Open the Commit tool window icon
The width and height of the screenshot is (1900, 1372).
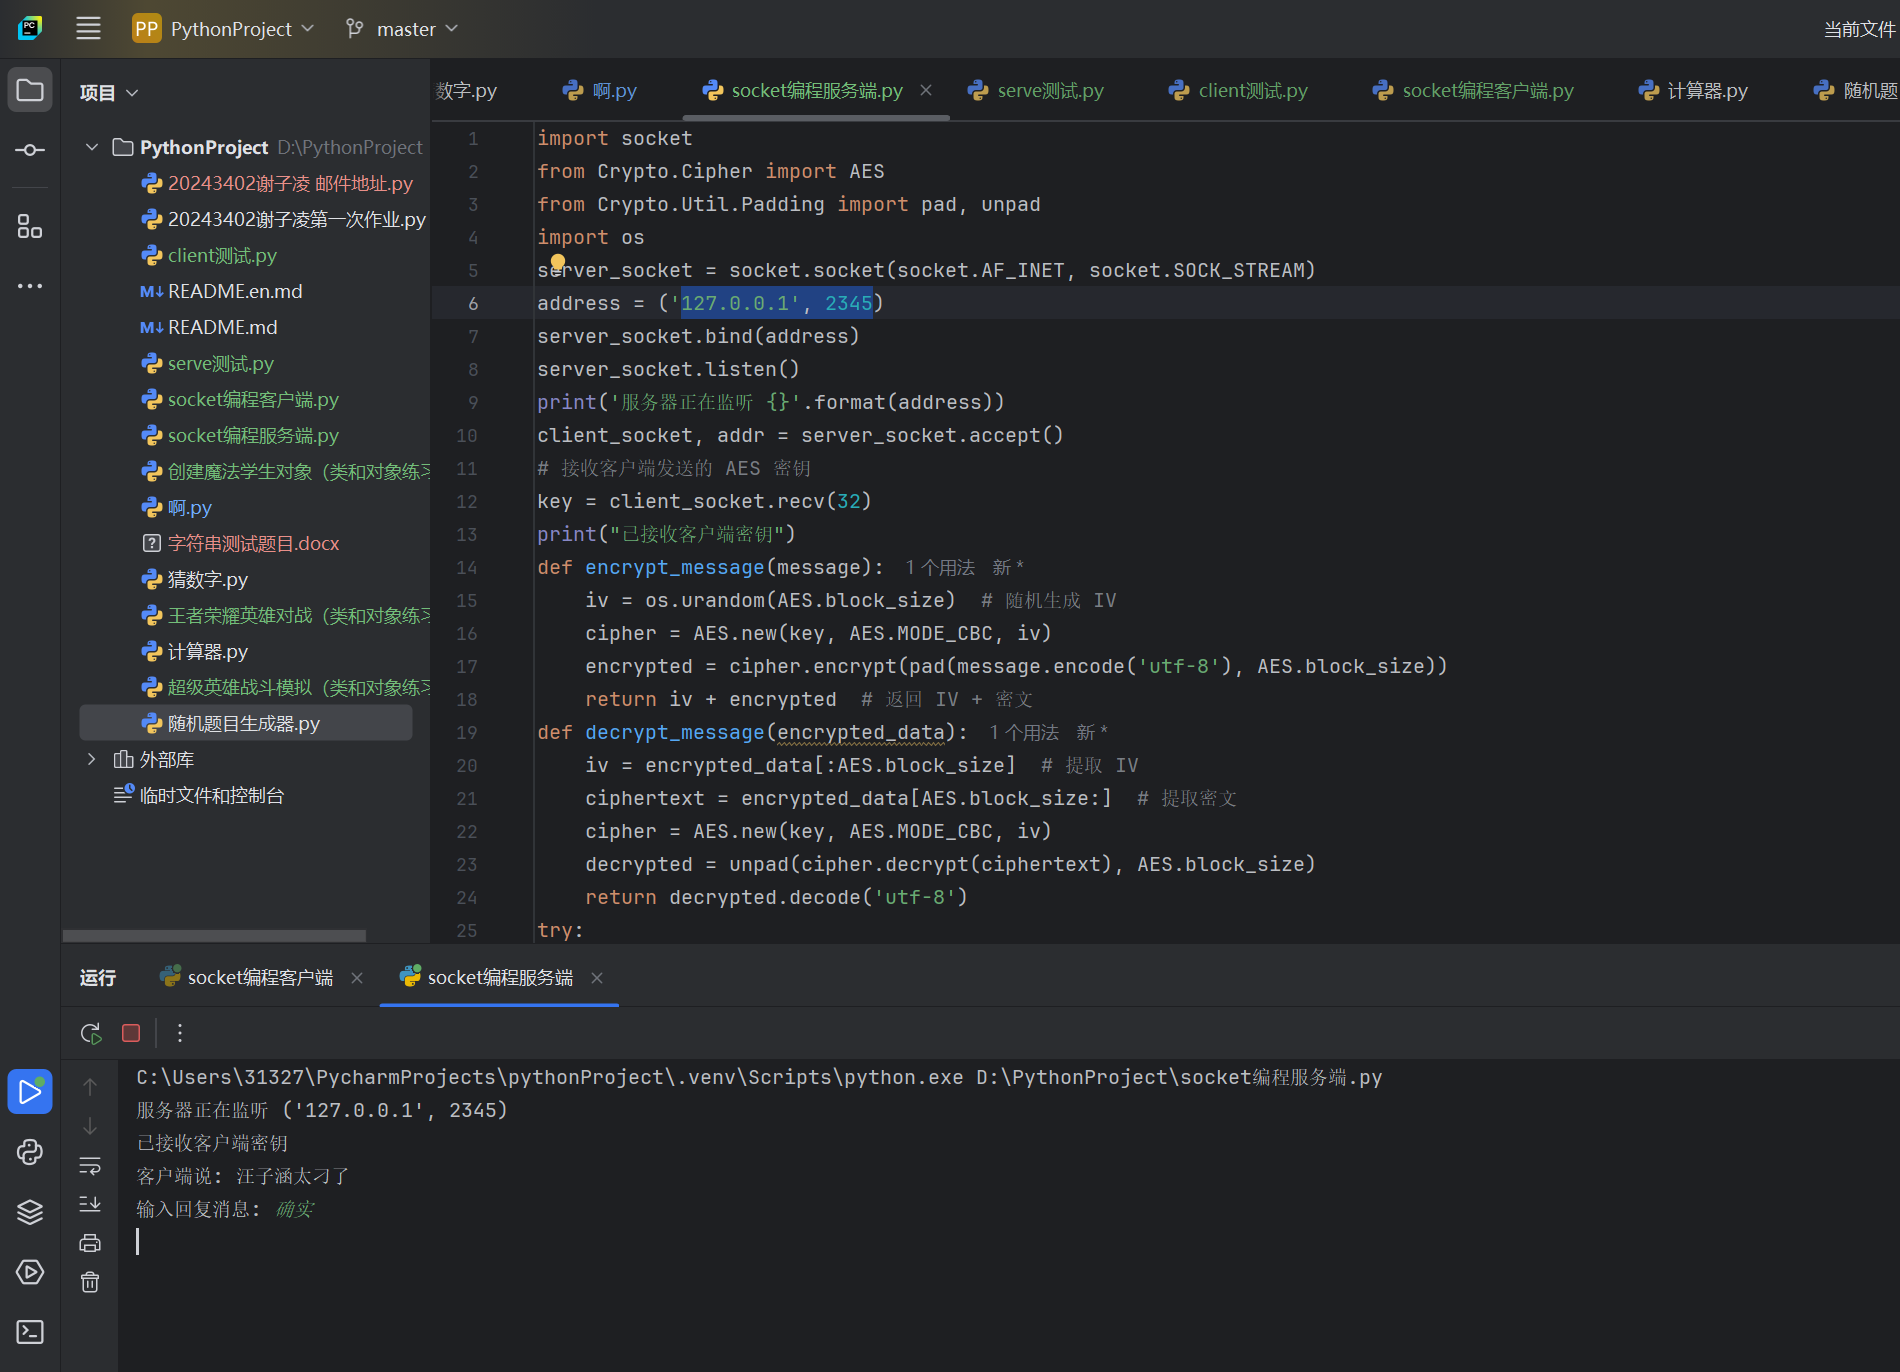click(30, 150)
